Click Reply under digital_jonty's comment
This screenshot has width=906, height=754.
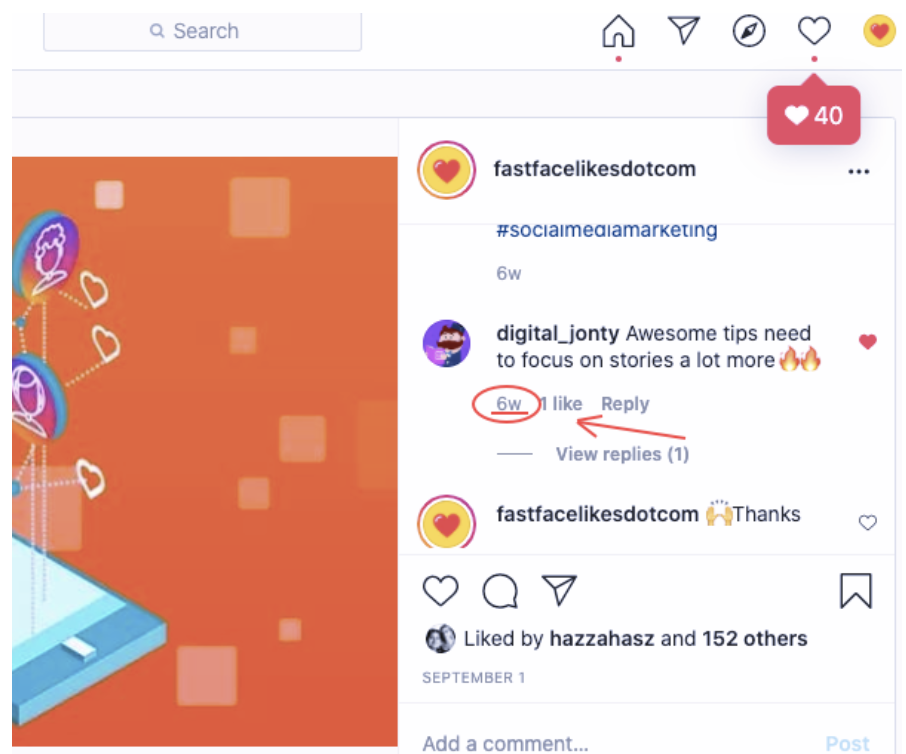625,403
